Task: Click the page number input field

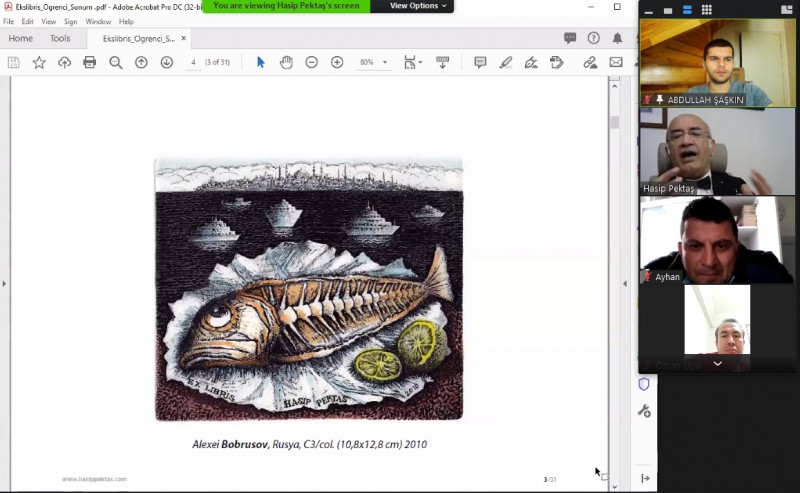Action: 192,62
